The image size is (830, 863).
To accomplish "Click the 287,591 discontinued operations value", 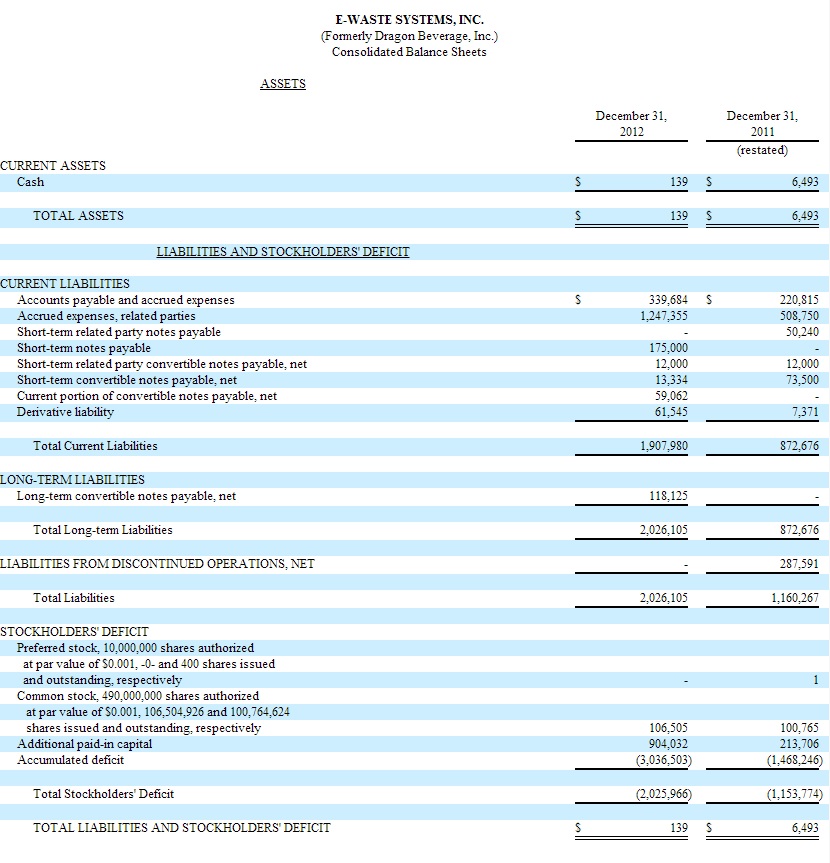I will [799, 564].
